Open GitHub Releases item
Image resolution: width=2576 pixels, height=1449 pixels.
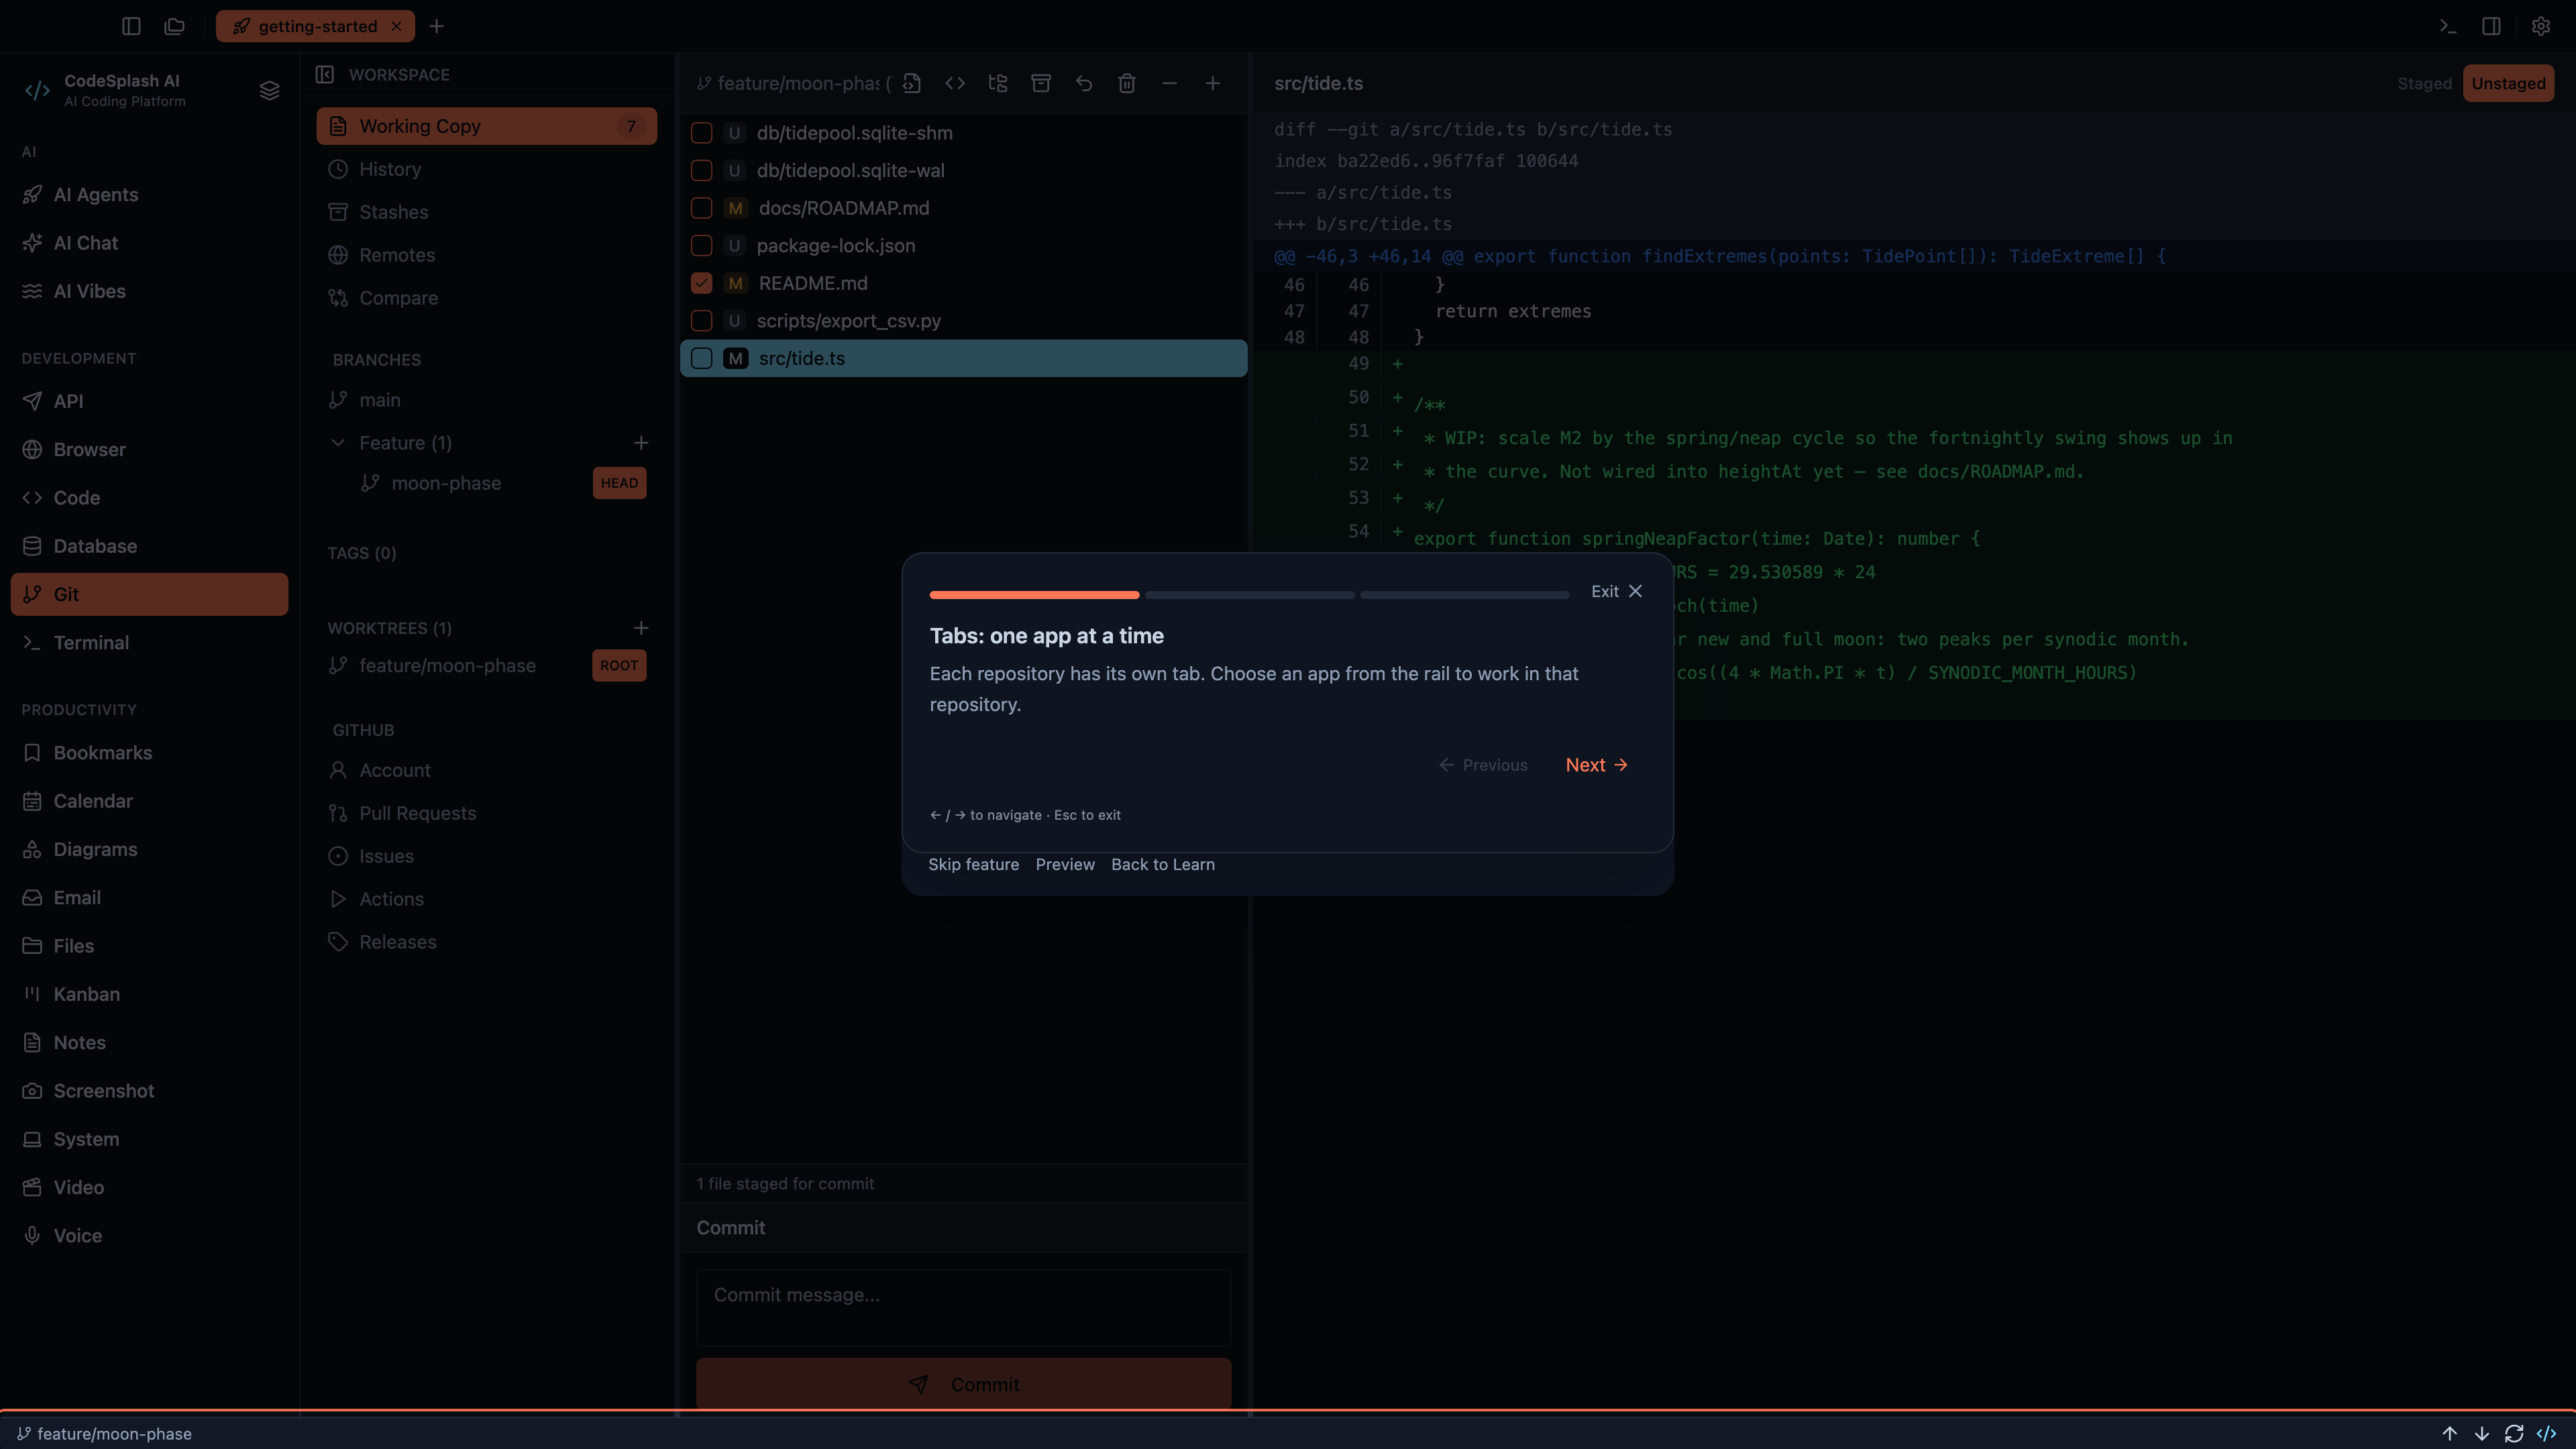coord(487,942)
